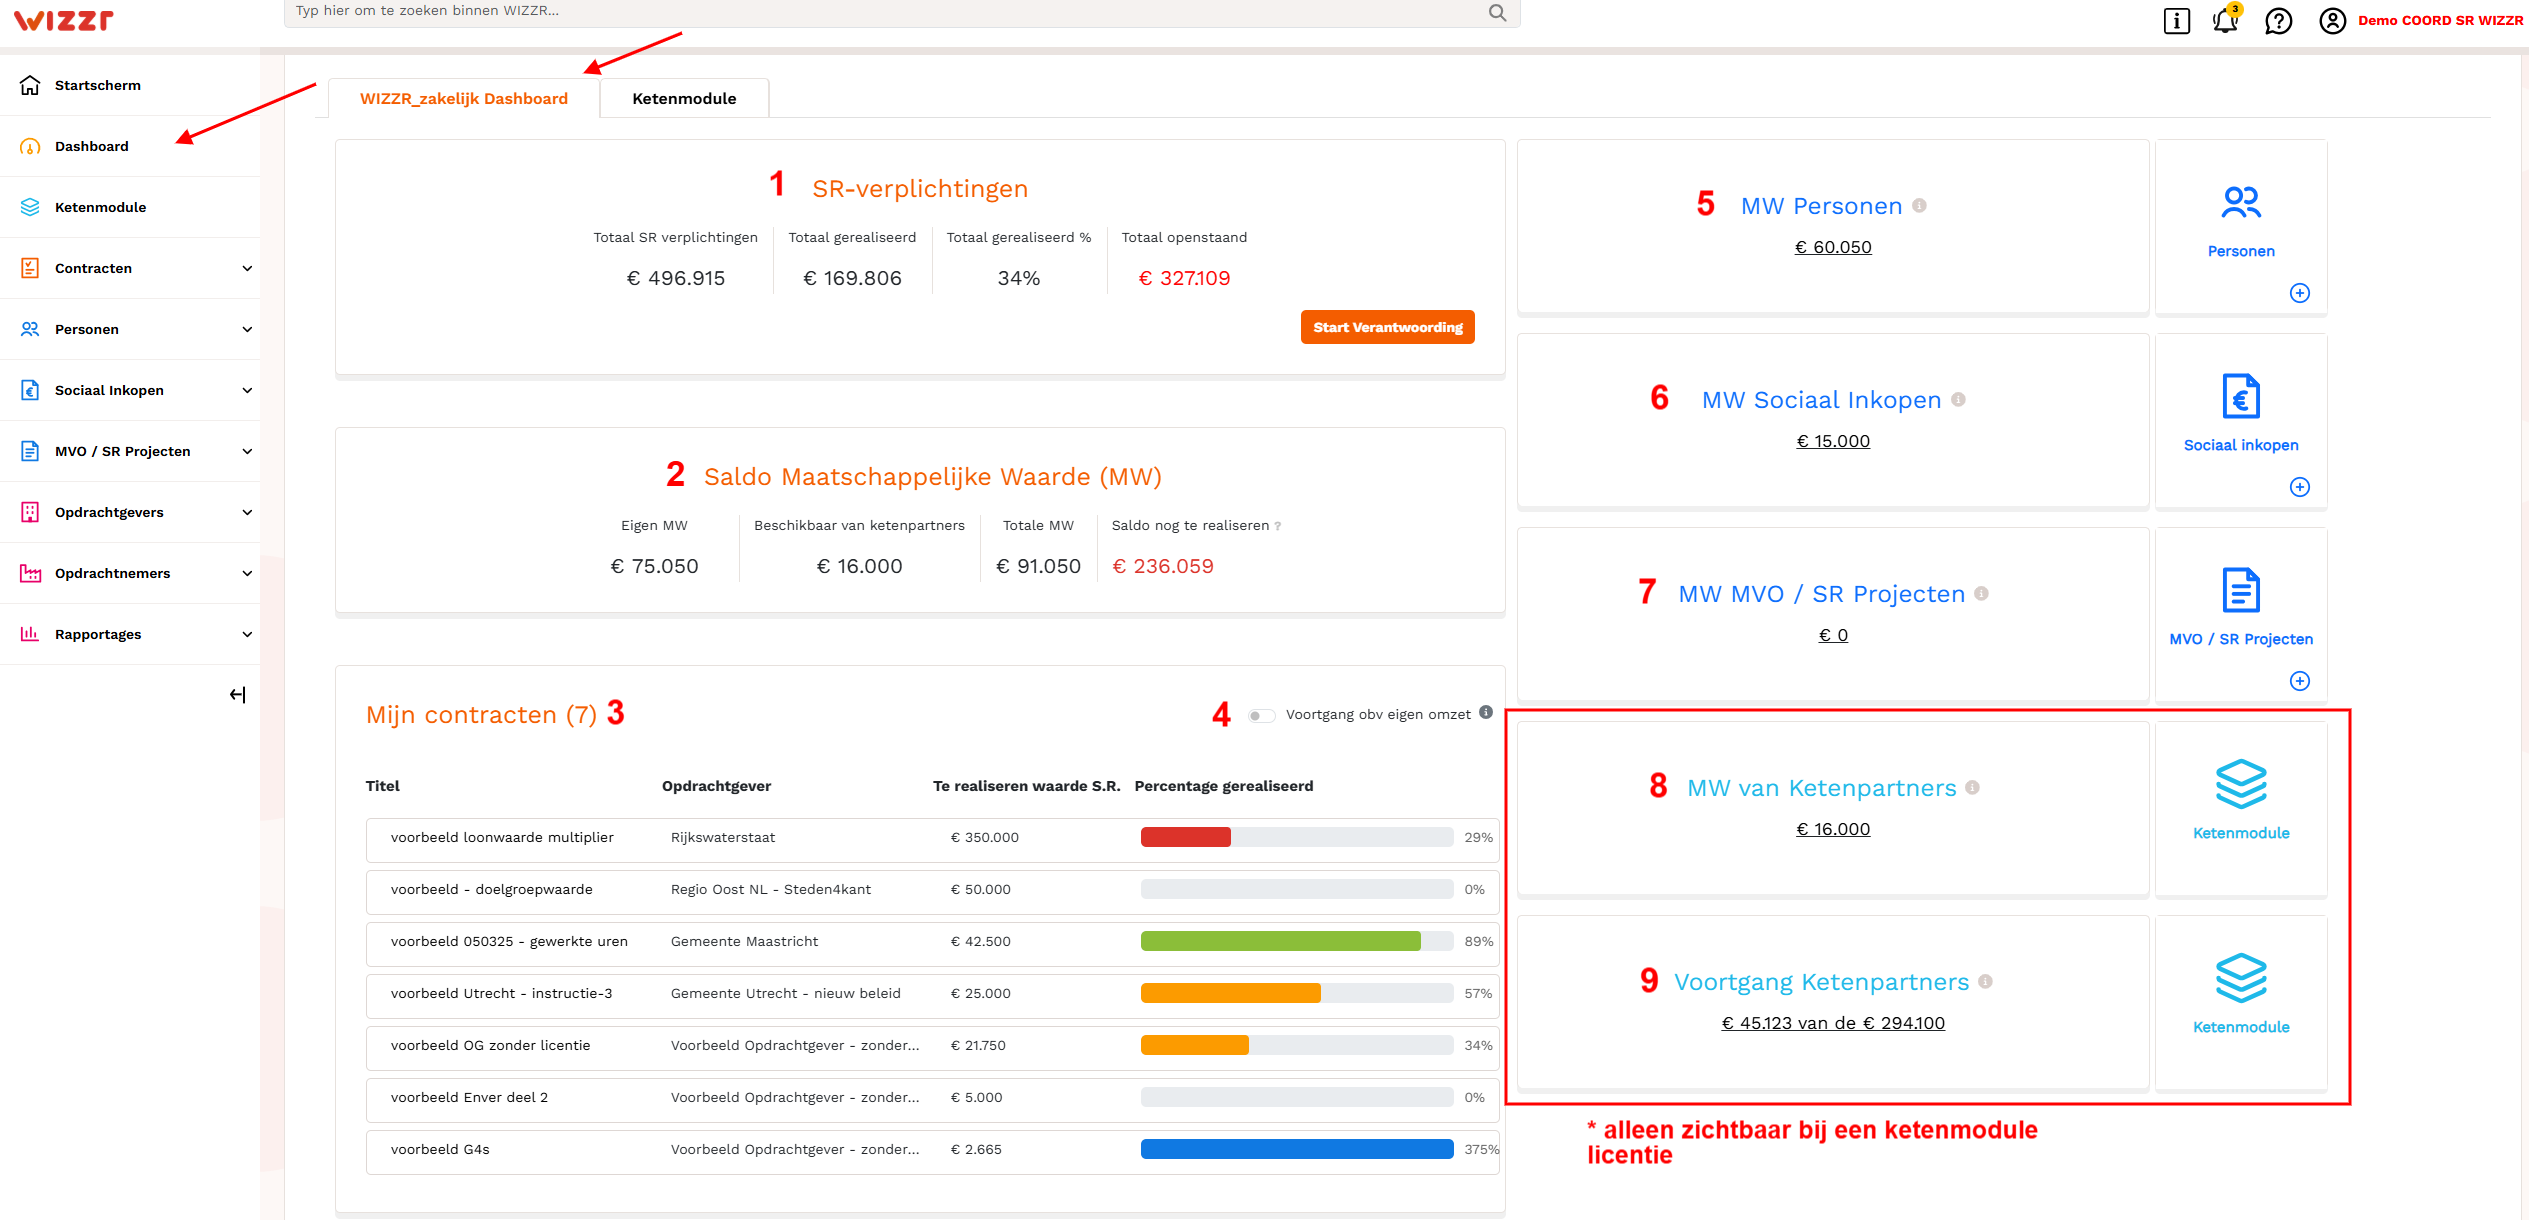
Task: Click the Opdrachtnemers factory icon
Action: point(30,573)
